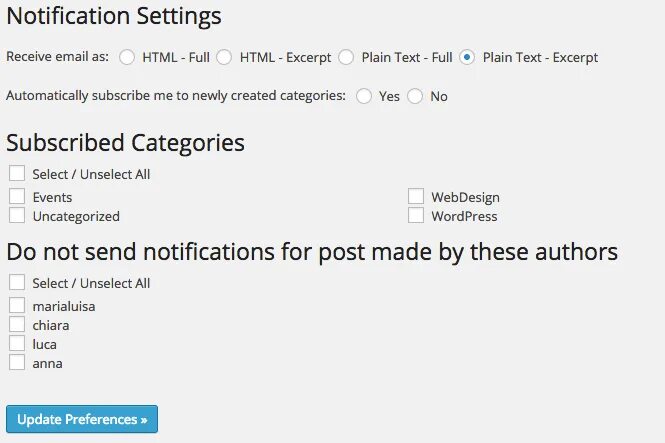Click the WordPress category label text
The width and height of the screenshot is (665, 443).
click(x=464, y=216)
